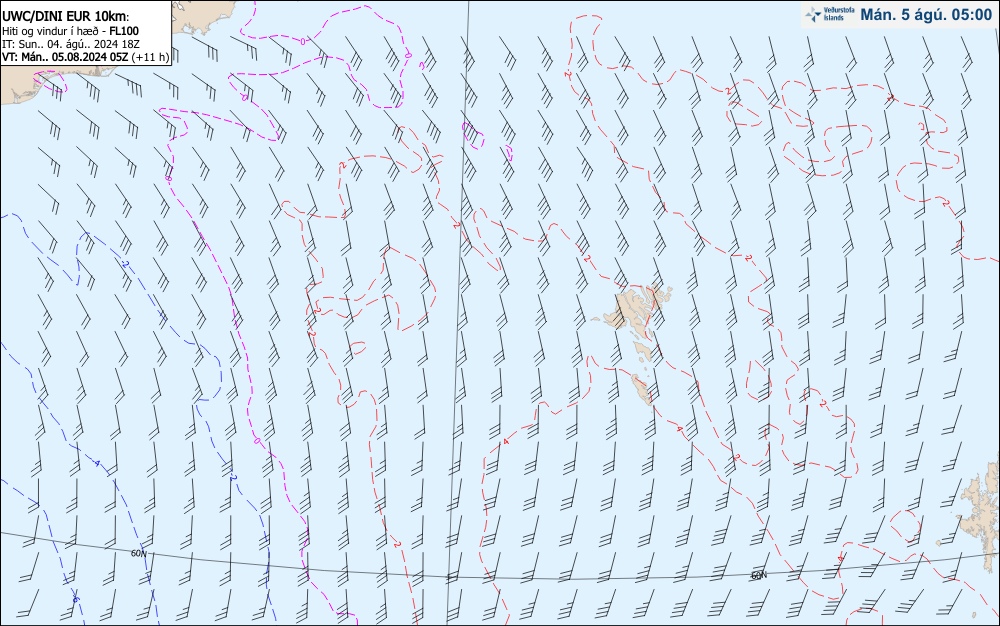Image resolution: width=1000 pixels, height=626 pixels.
Task: Click 'Hiti og vindur í hæð - FL100' line
Action: (70, 31)
